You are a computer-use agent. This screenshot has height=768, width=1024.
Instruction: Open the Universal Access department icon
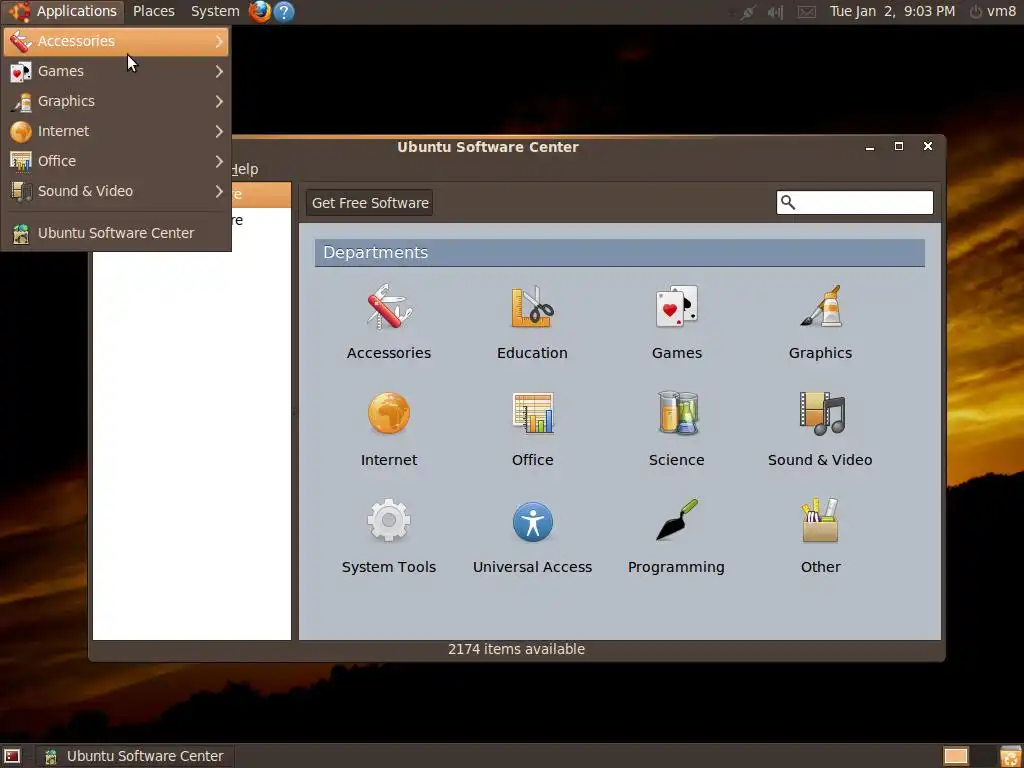pos(532,521)
